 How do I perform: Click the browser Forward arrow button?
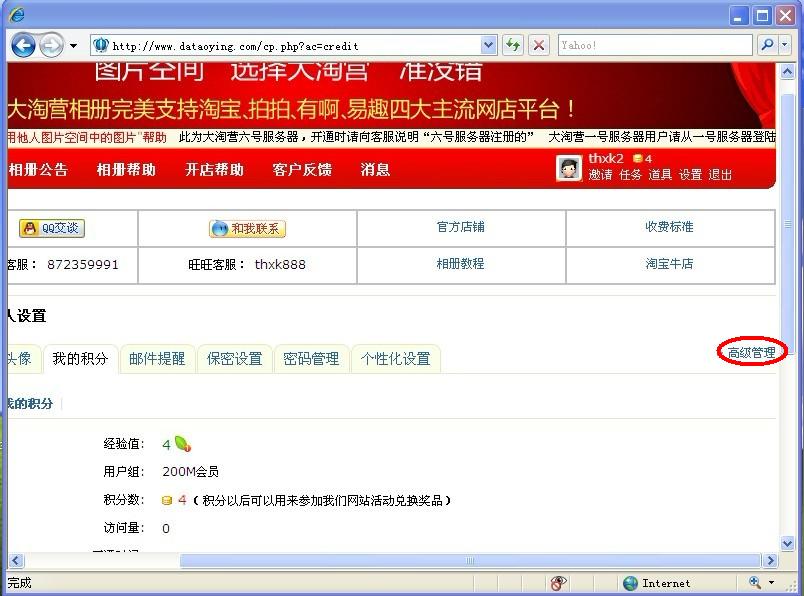[x=51, y=46]
